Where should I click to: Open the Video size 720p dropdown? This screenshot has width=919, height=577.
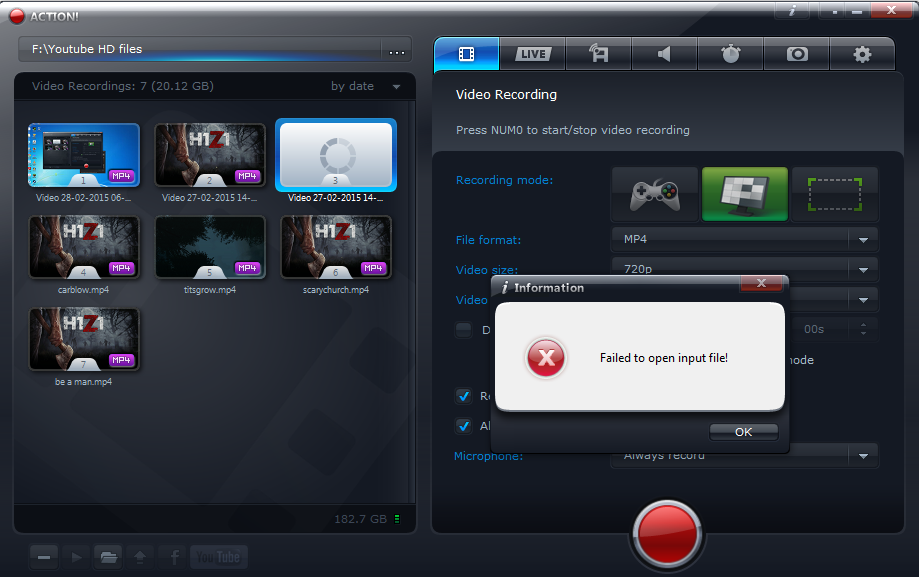coord(862,270)
